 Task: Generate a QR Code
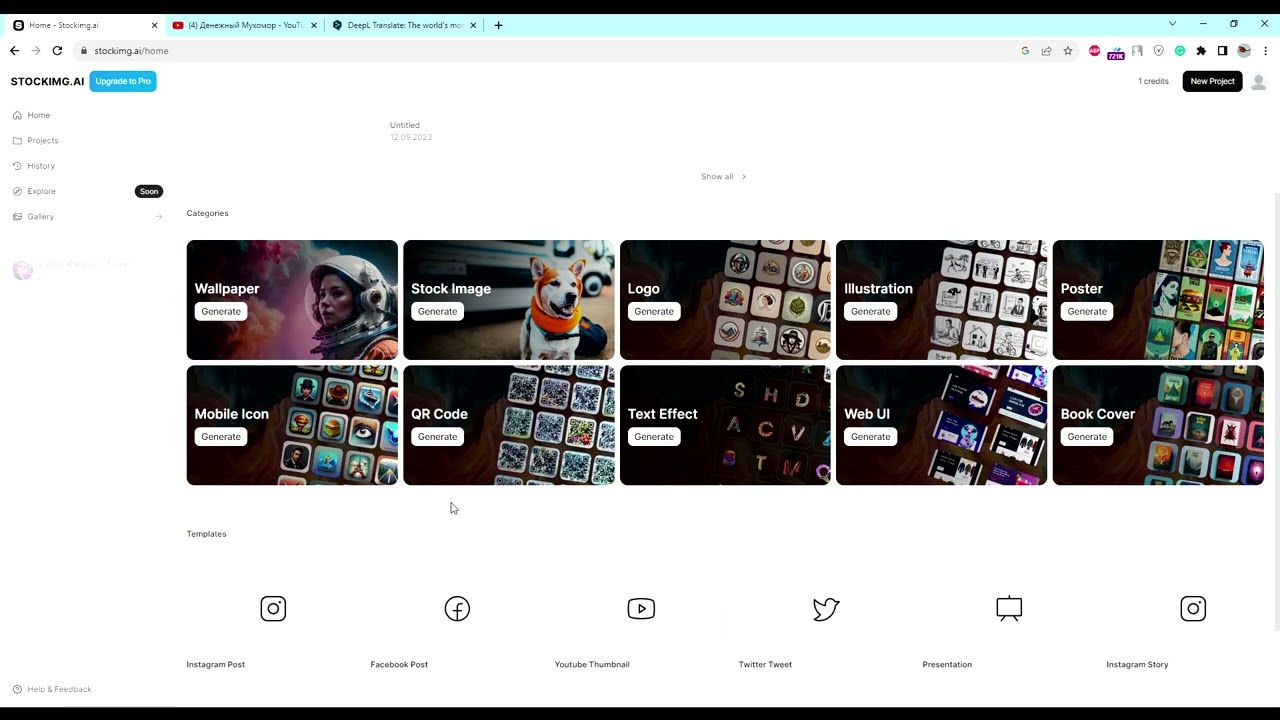[437, 436]
